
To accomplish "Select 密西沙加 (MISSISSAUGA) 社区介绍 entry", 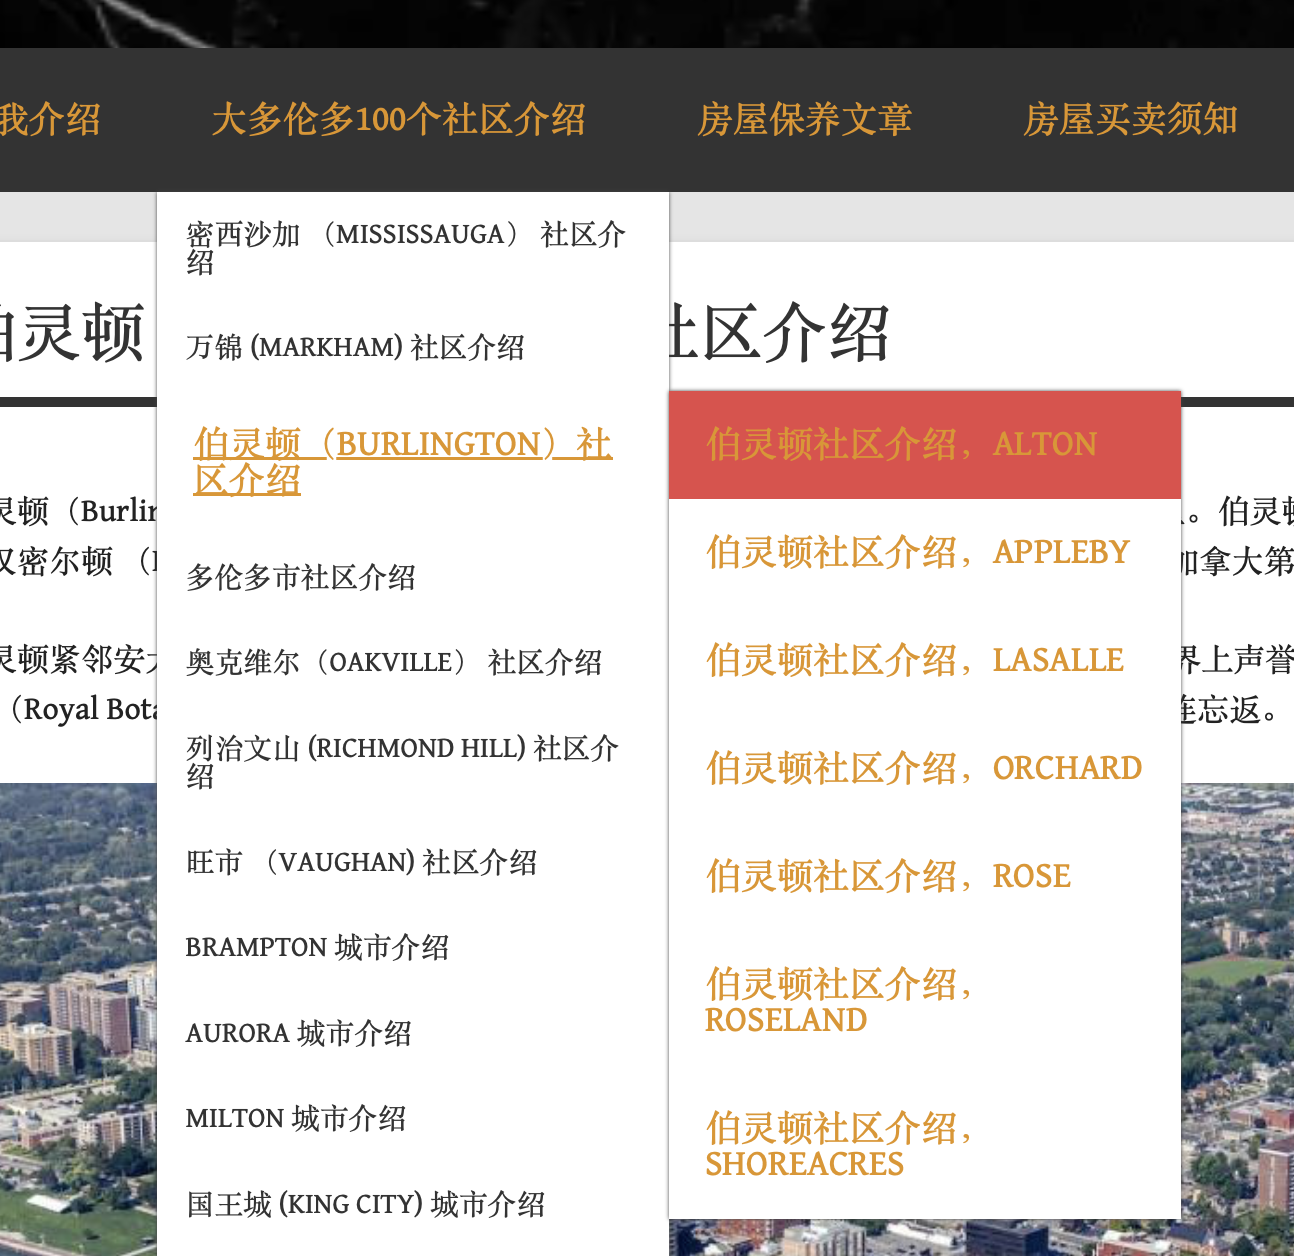I will [x=405, y=247].
